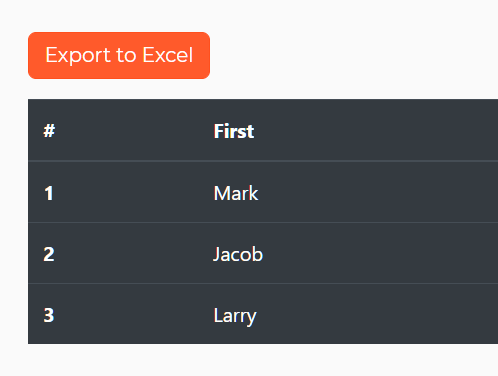
Task: Click the word Excel on orange button
Action: (x=168, y=55)
